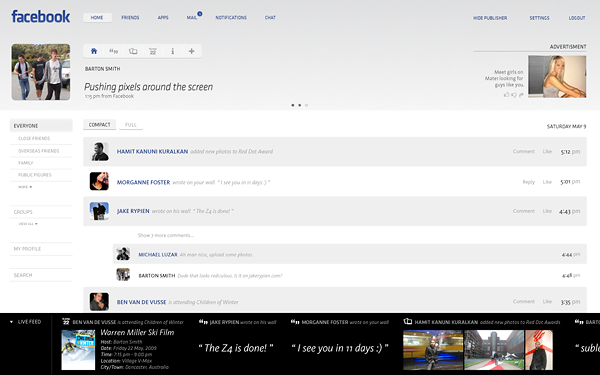Click the Search field in sidebar
Image resolution: width=600 pixels, height=375 pixels.
click(41, 275)
